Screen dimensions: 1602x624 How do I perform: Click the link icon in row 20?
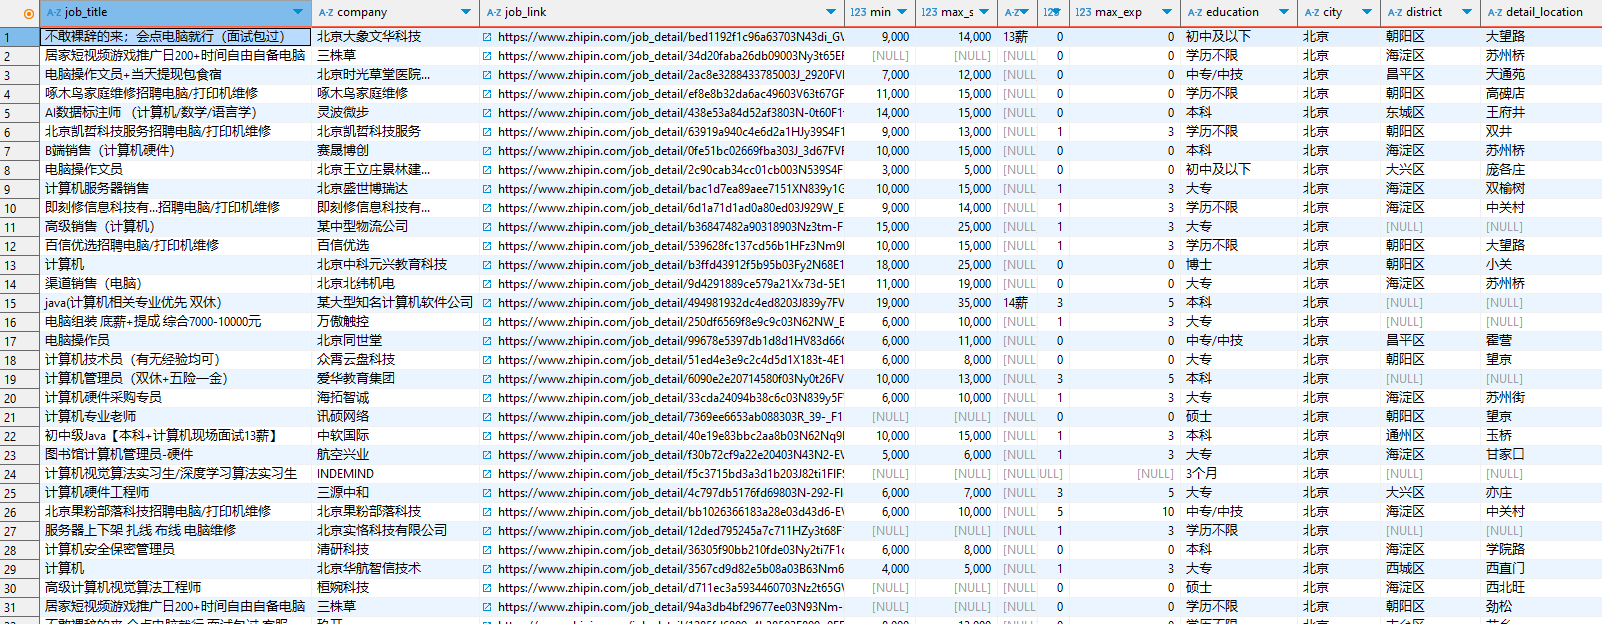[x=487, y=398]
